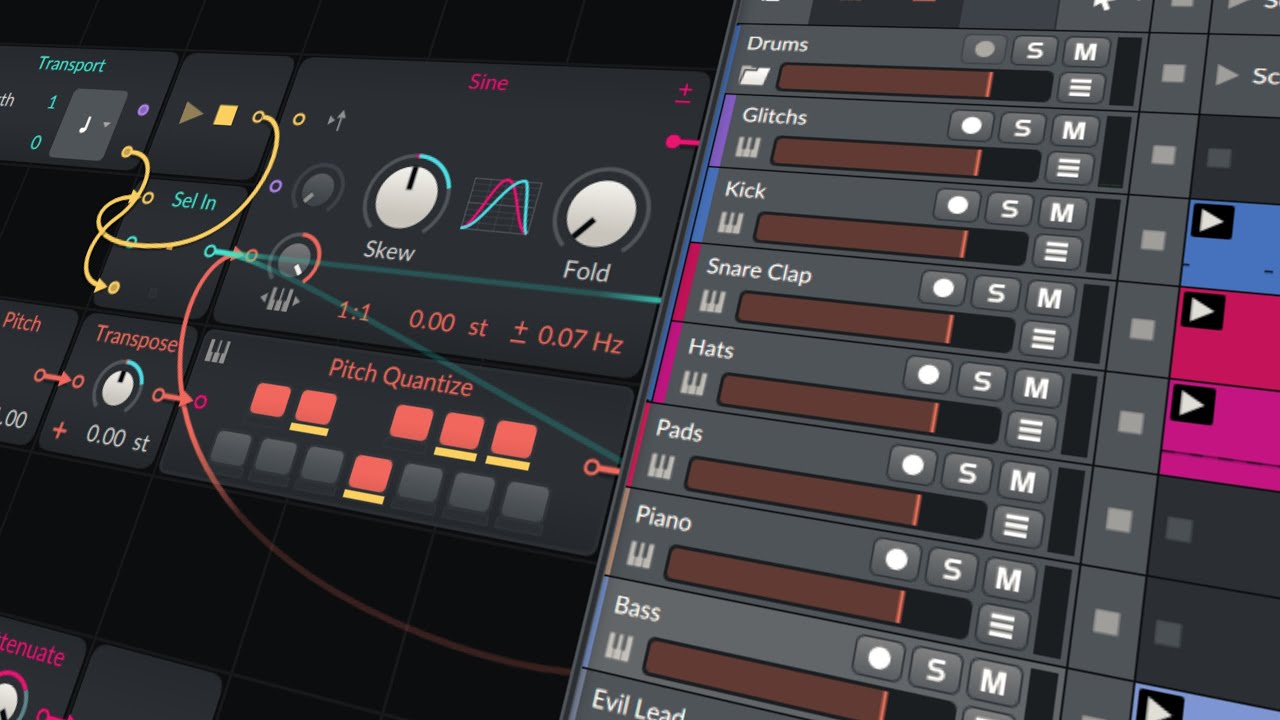Mute the Snare Clap track
1280x720 pixels.
tap(1049, 299)
